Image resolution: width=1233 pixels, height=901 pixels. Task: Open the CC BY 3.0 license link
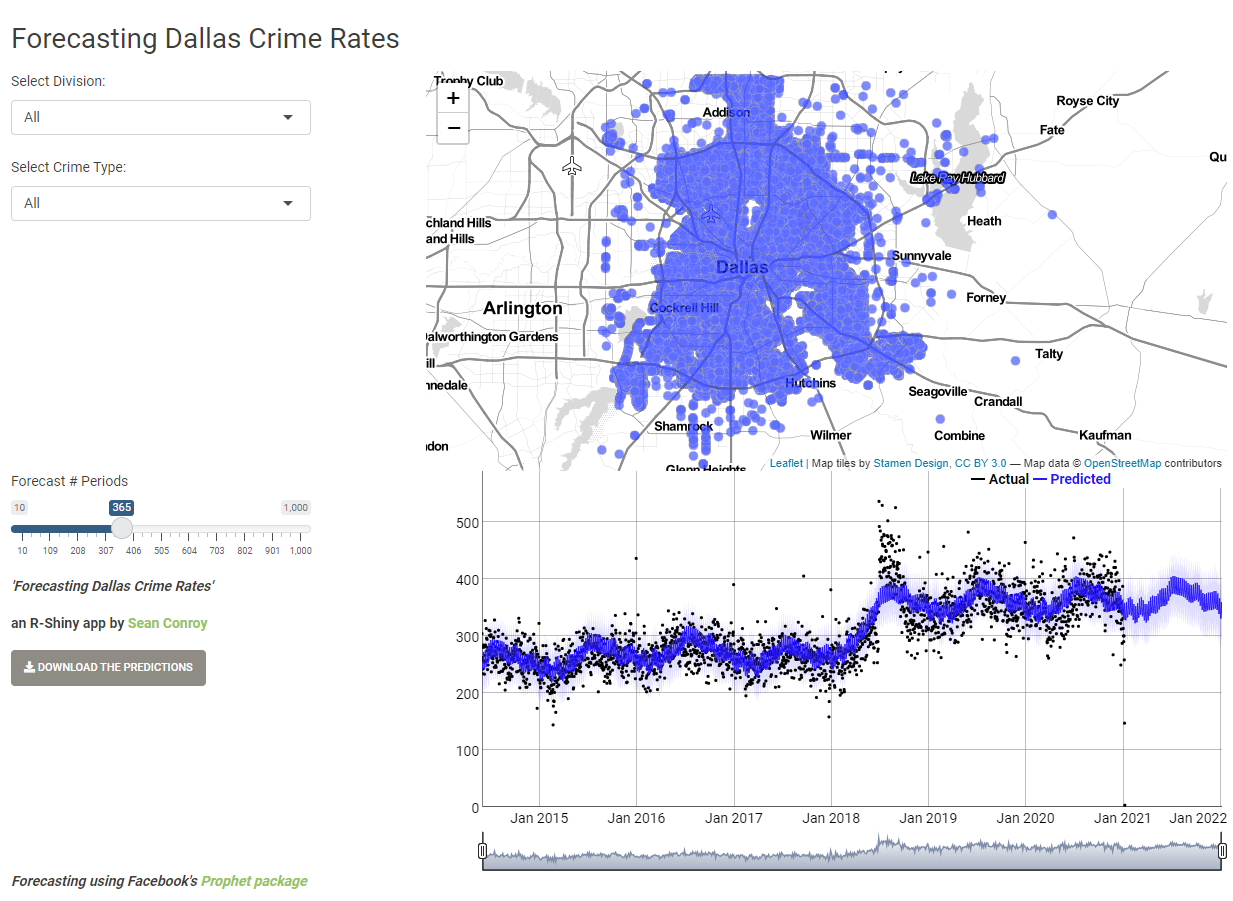tap(981, 463)
